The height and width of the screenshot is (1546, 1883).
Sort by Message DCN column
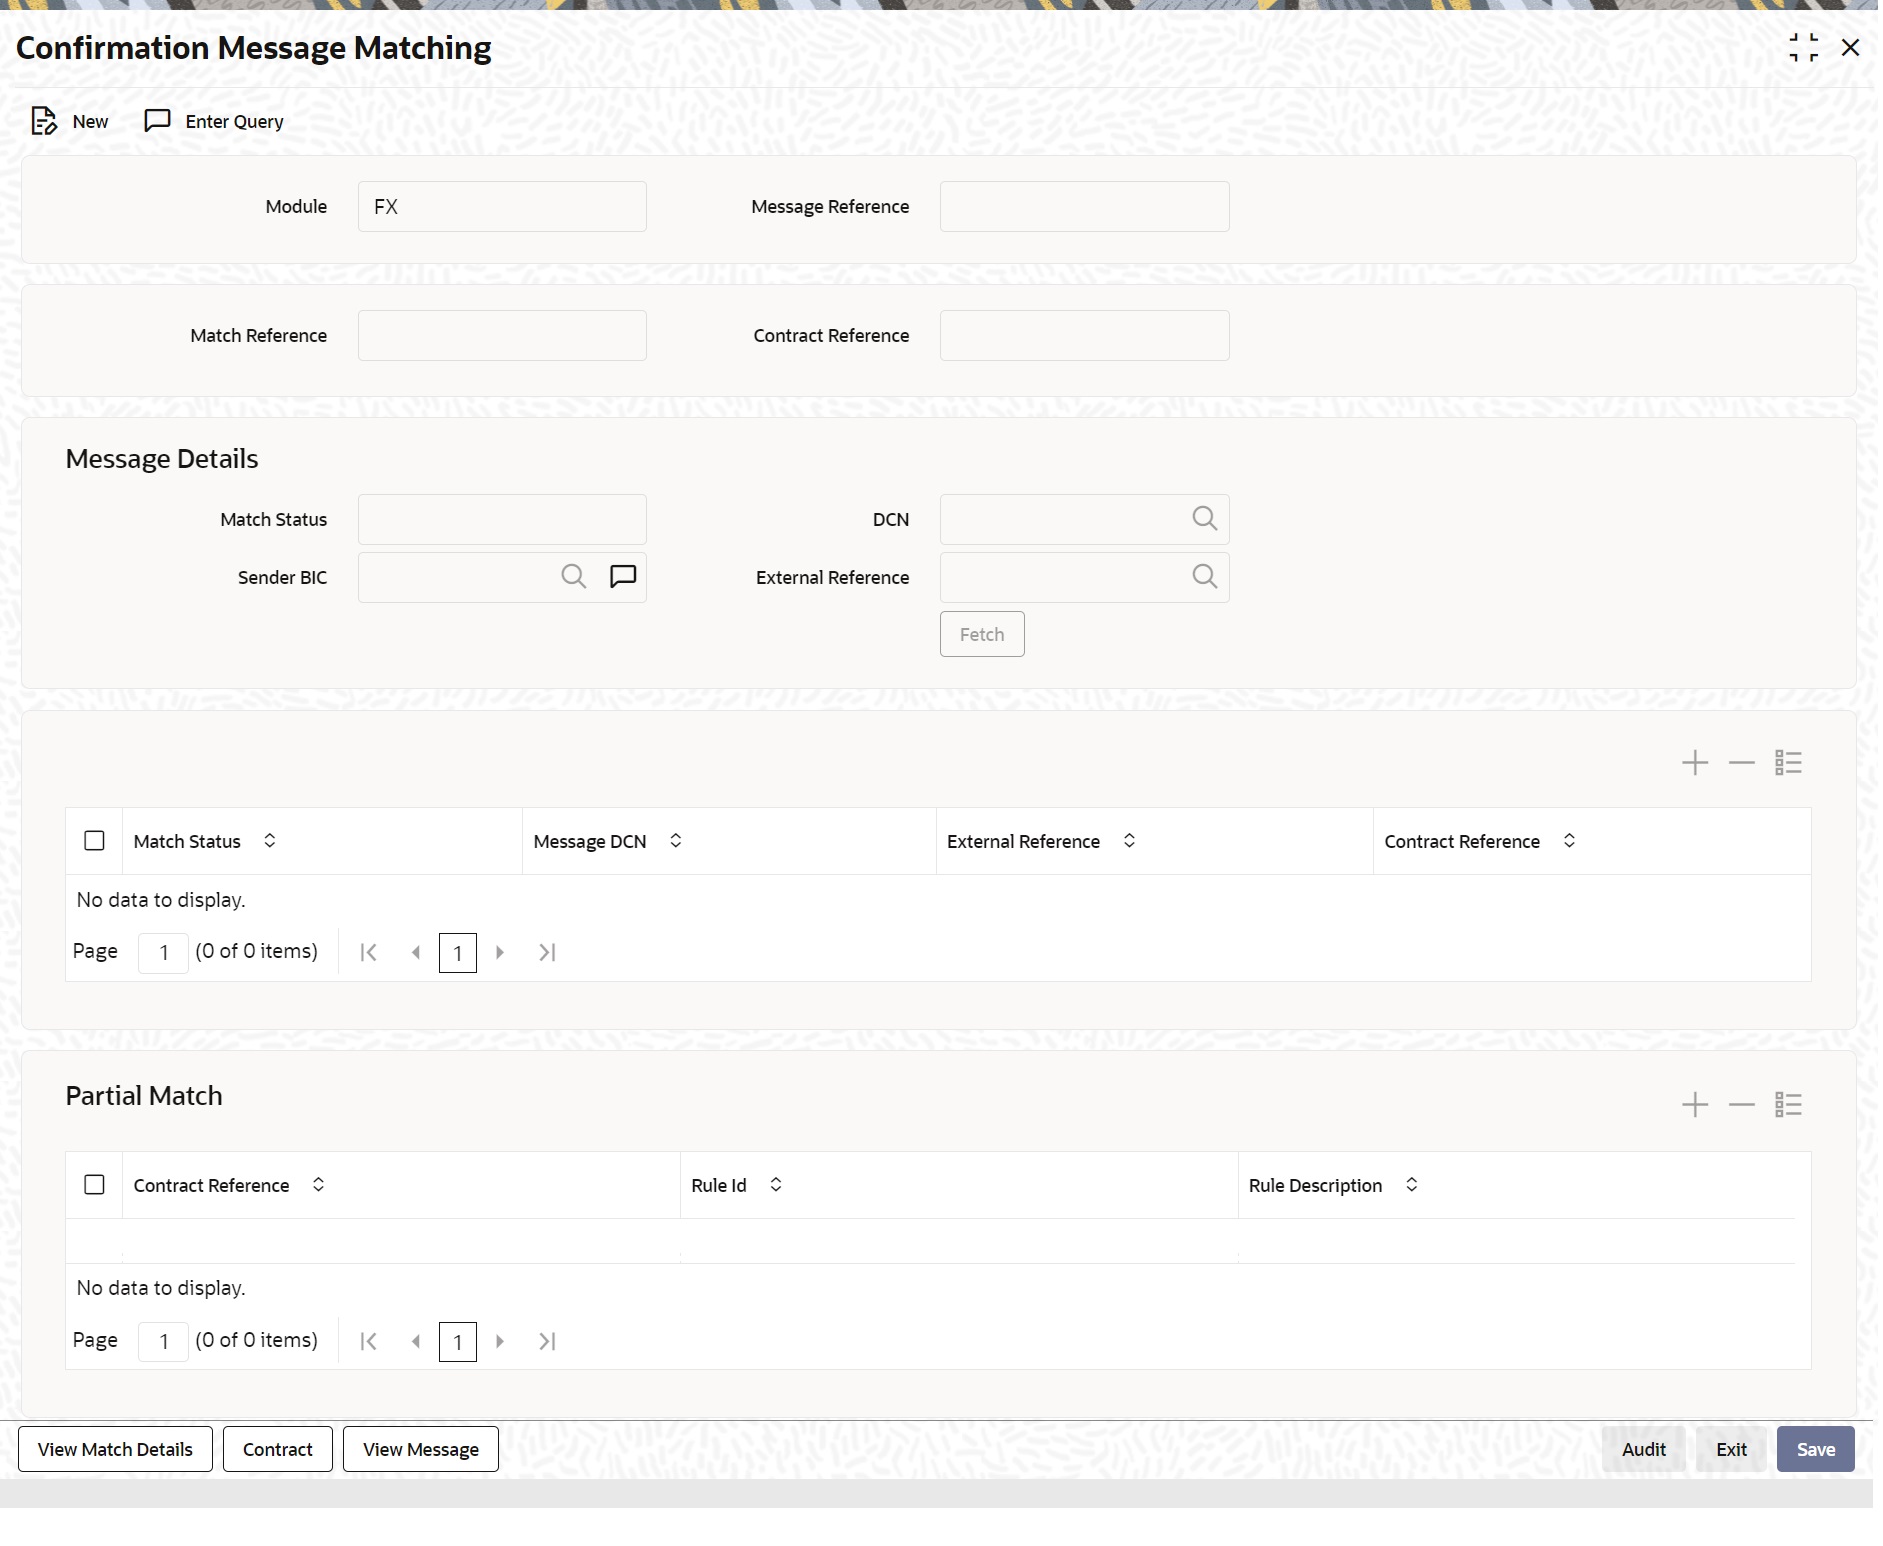click(x=676, y=841)
